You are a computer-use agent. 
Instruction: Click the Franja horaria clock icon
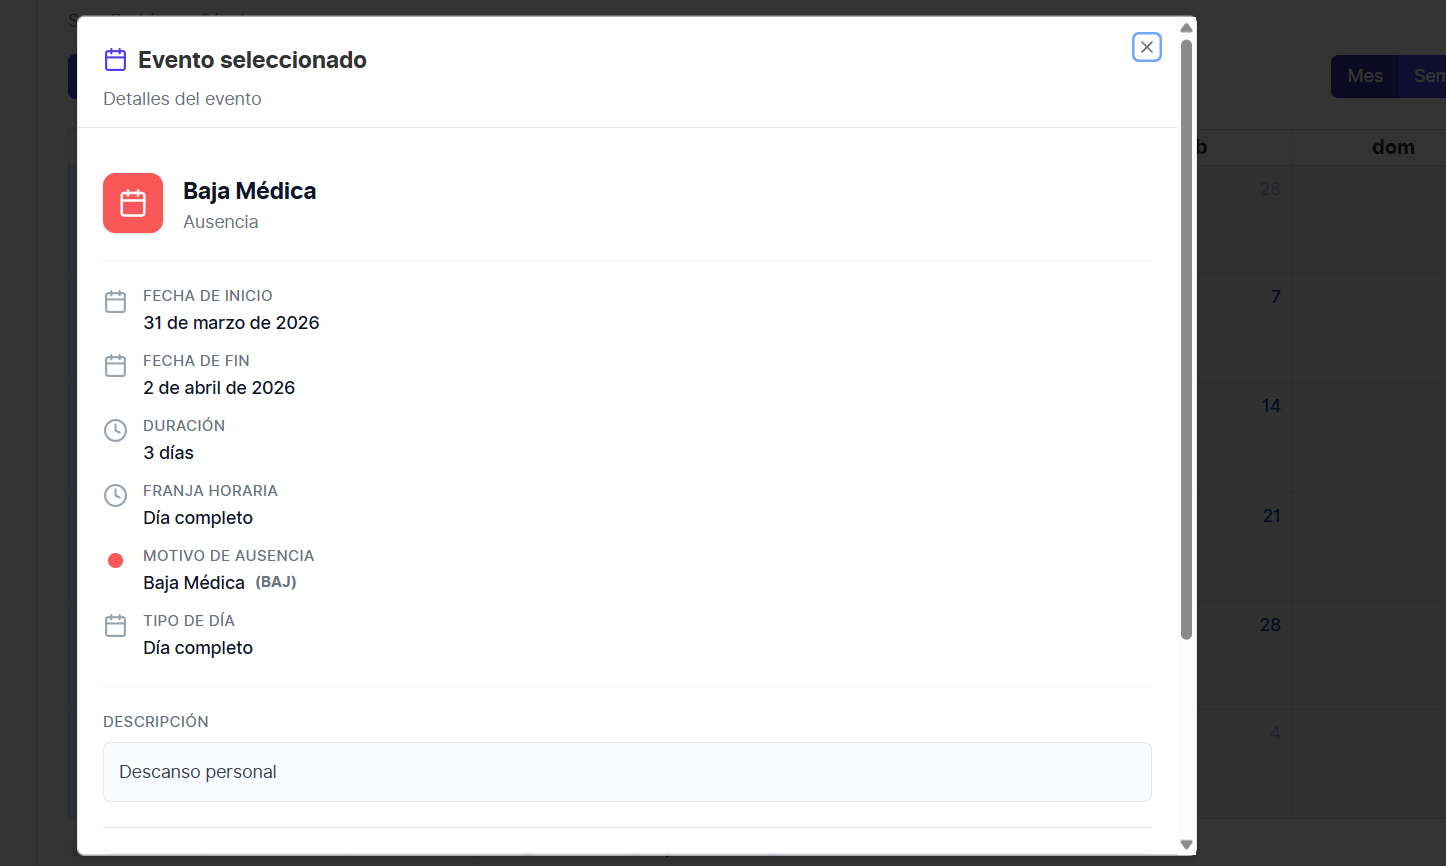point(116,496)
